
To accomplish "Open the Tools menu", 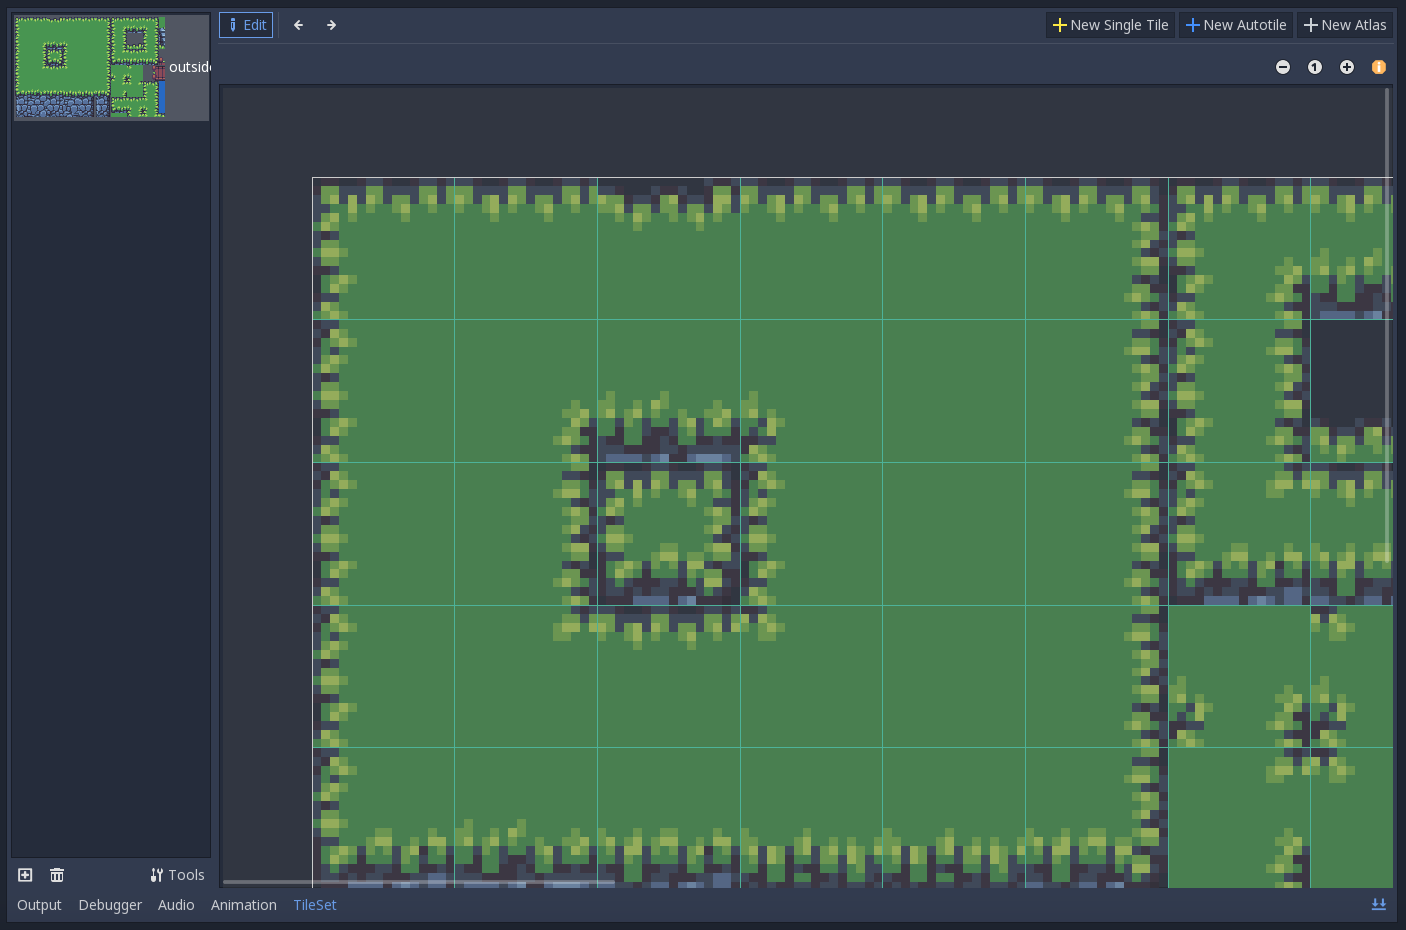I will click(177, 874).
